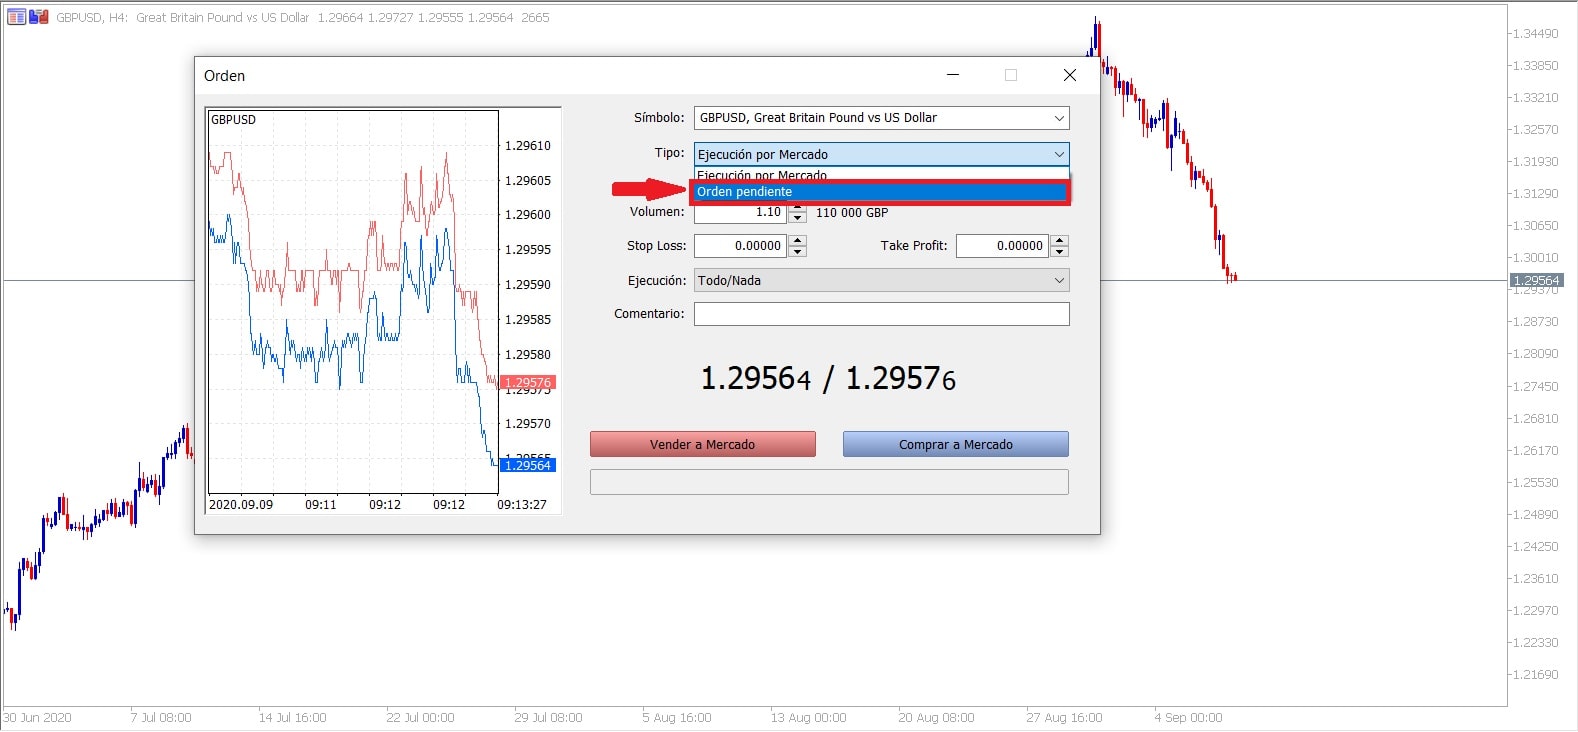Image resolution: width=1578 pixels, height=732 pixels.
Task: Click the 'Comprar a Mercado' button
Action: pyautogui.click(x=955, y=444)
